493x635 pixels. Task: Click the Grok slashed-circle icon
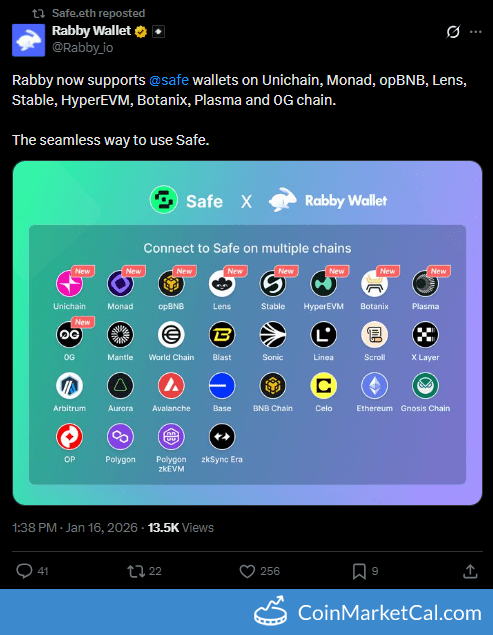tap(453, 32)
